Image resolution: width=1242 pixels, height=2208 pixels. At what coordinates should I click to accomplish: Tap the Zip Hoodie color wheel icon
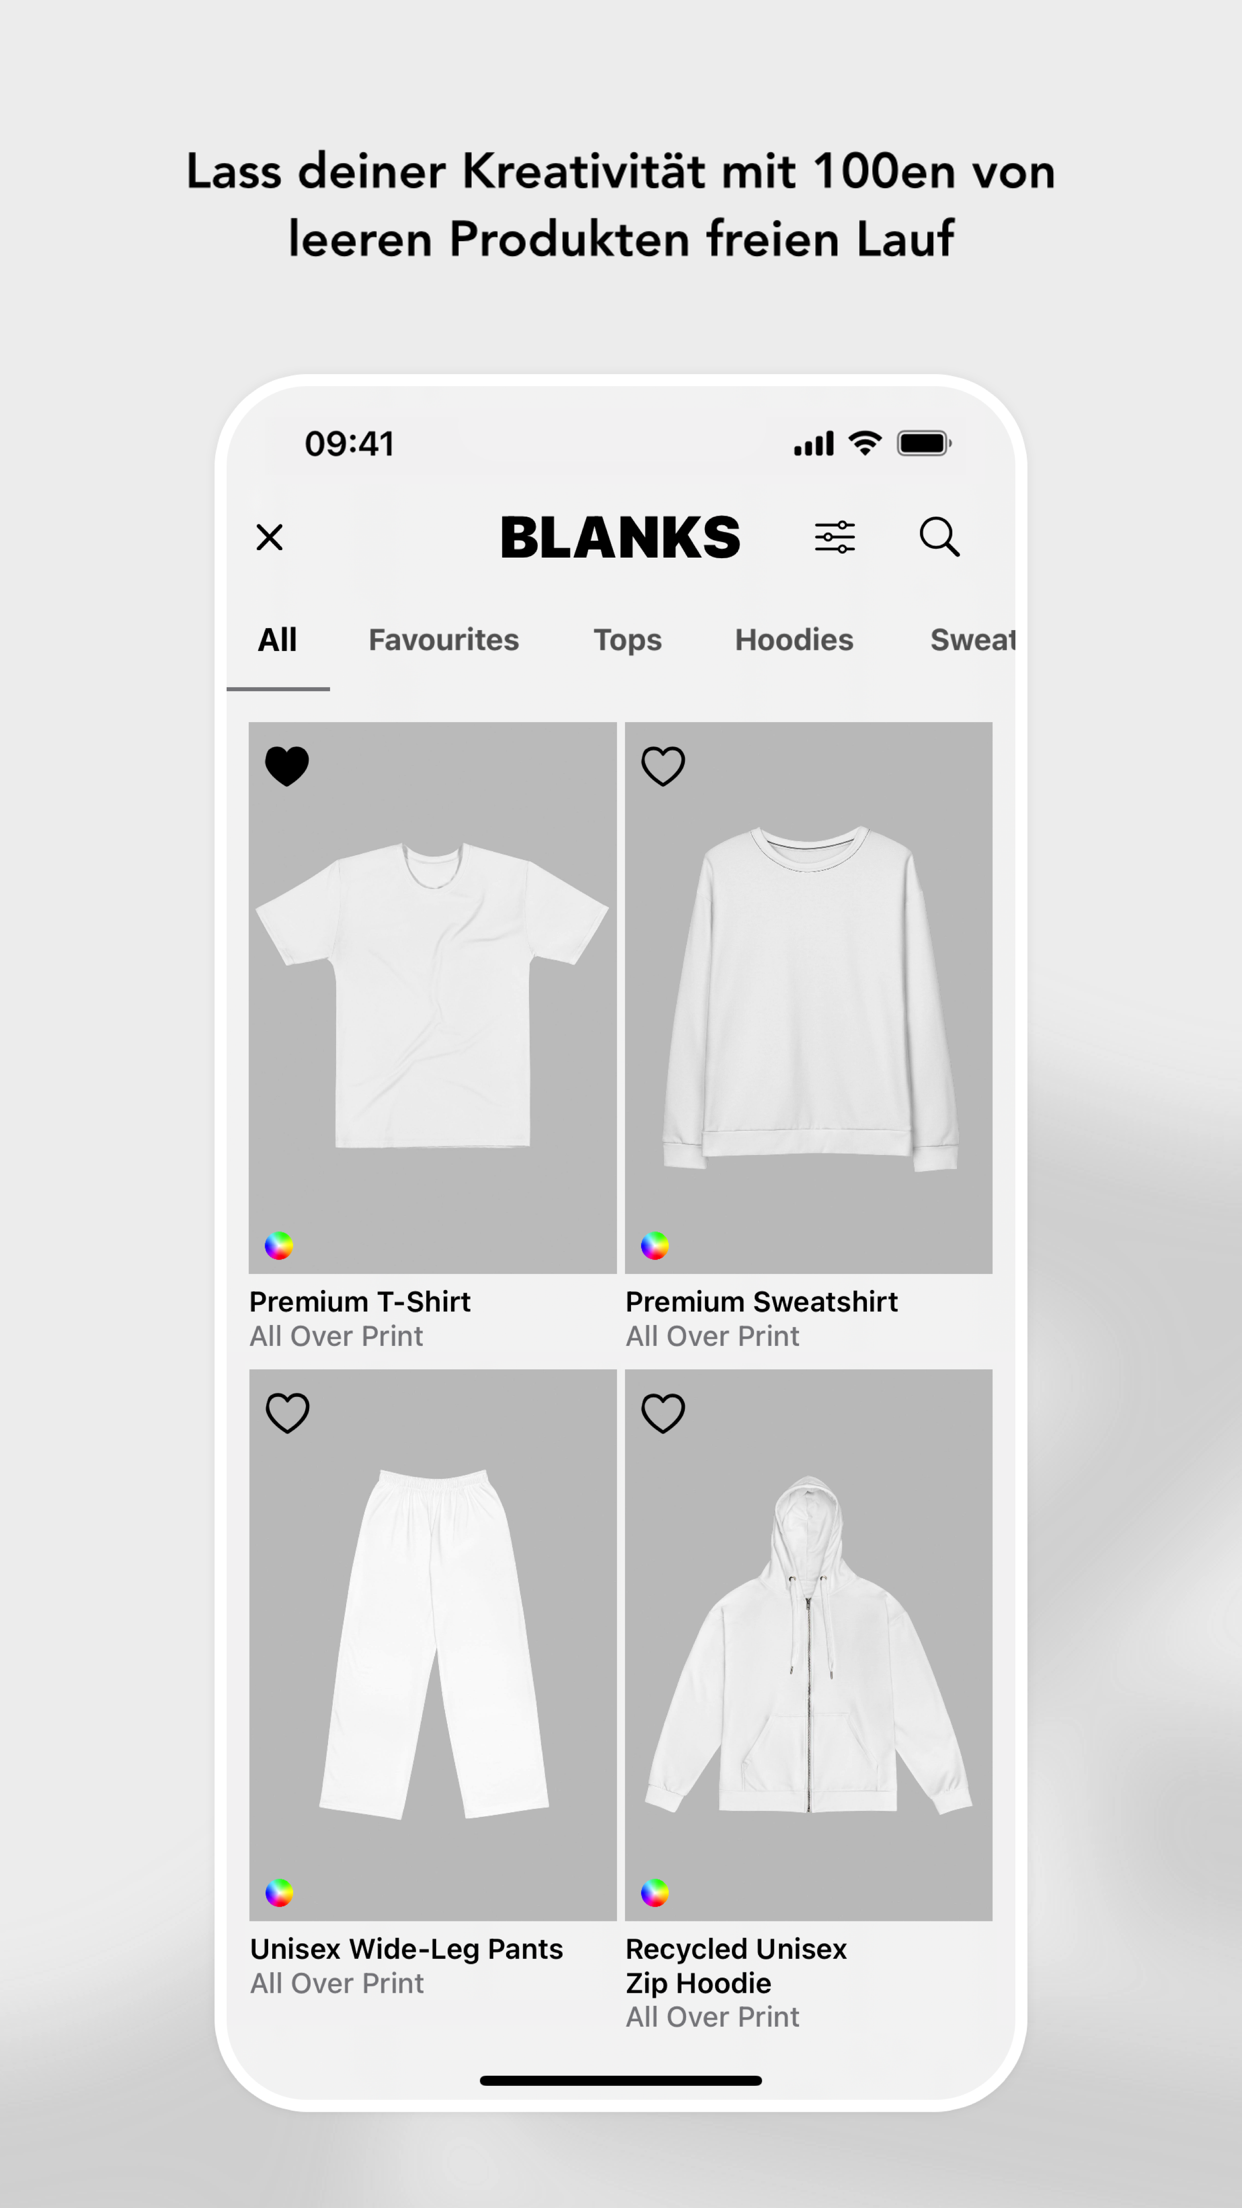pos(655,1892)
